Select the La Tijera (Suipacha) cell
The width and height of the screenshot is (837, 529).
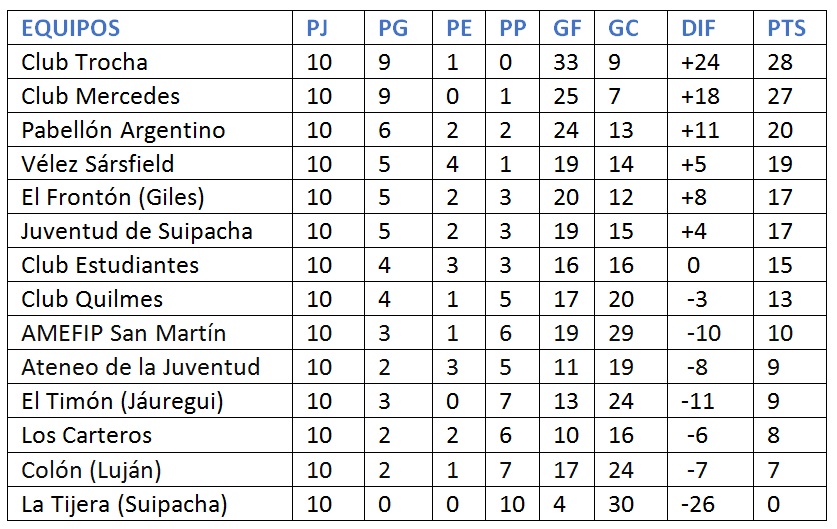(x=124, y=504)
